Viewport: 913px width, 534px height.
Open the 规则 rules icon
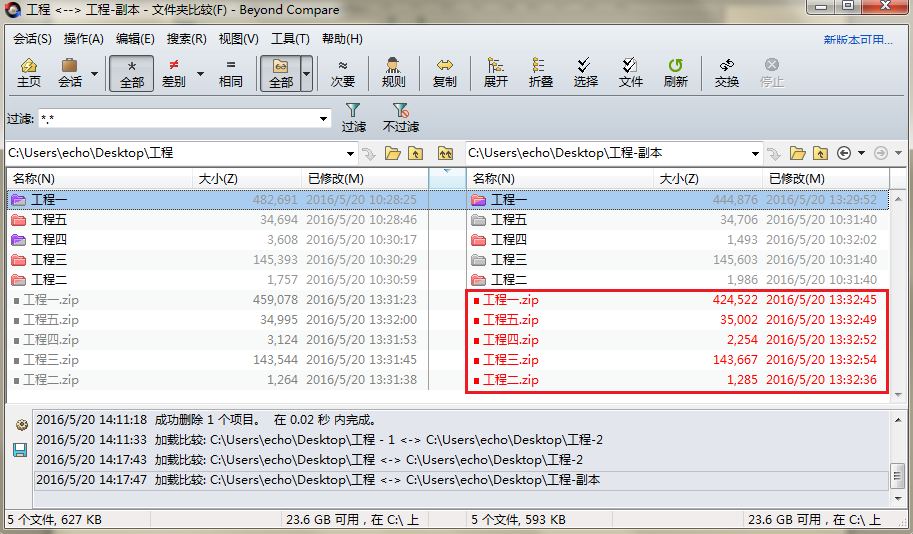tap(394, 73)
